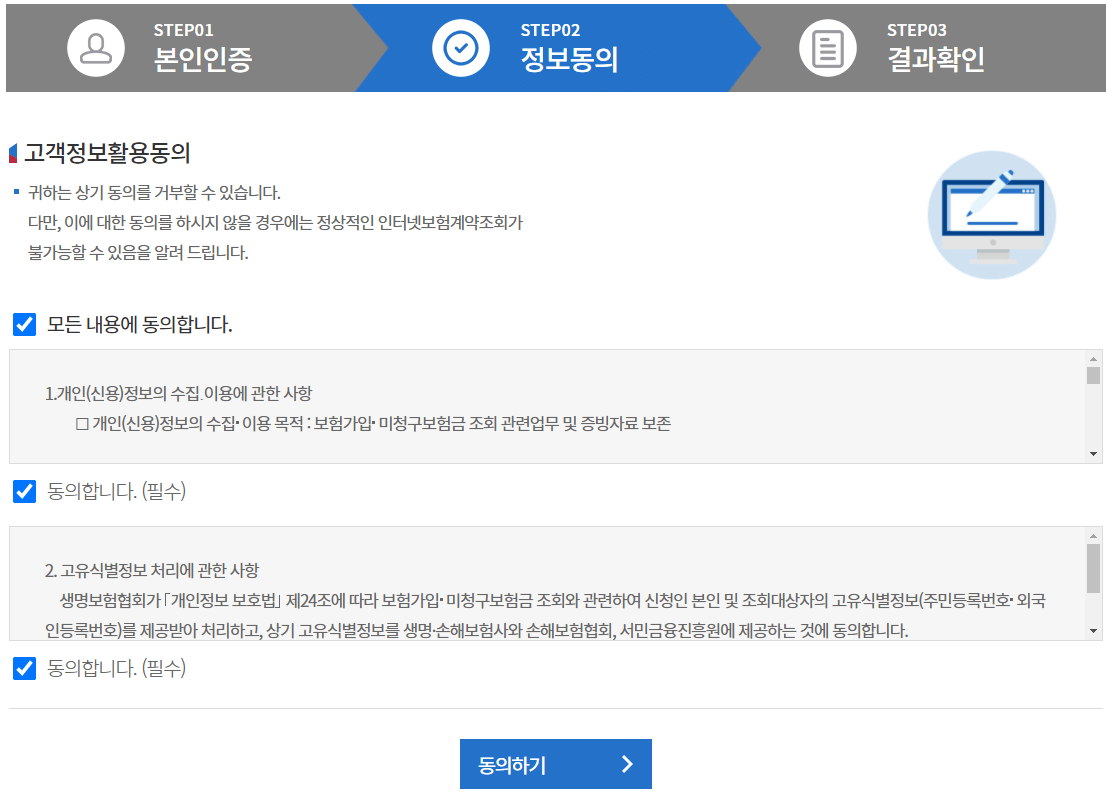Click the blue monitor illustration icon
1112x792 pixels.
[x=991, y=213]
